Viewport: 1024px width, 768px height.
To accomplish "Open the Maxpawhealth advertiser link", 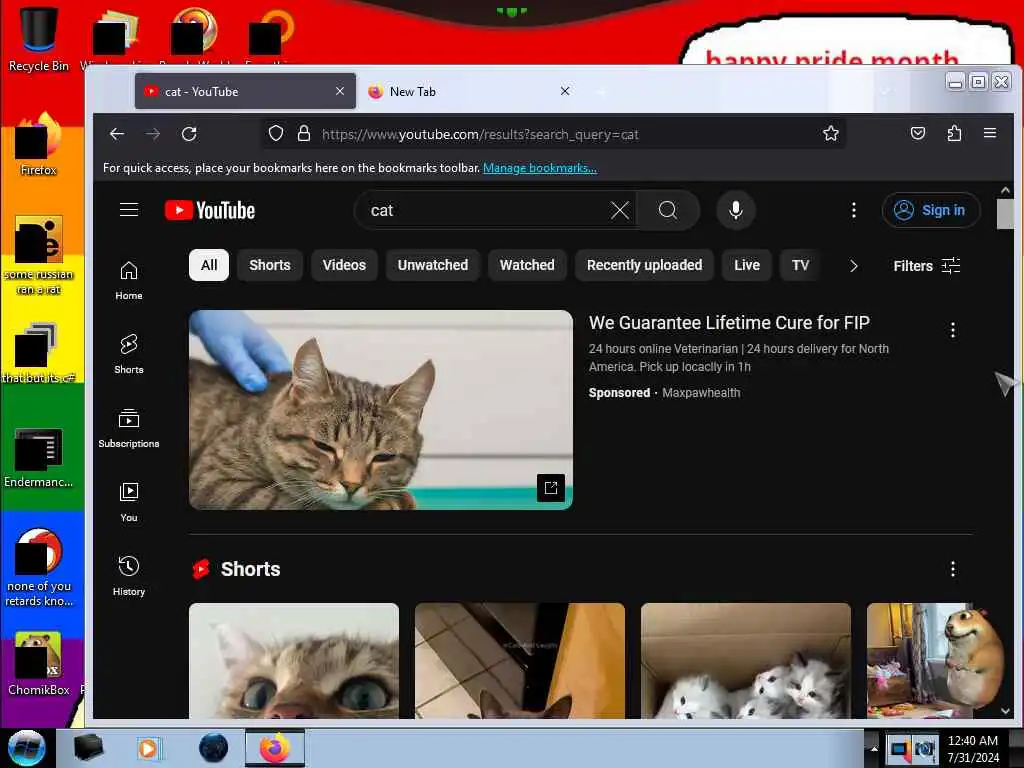I will 701,392.
